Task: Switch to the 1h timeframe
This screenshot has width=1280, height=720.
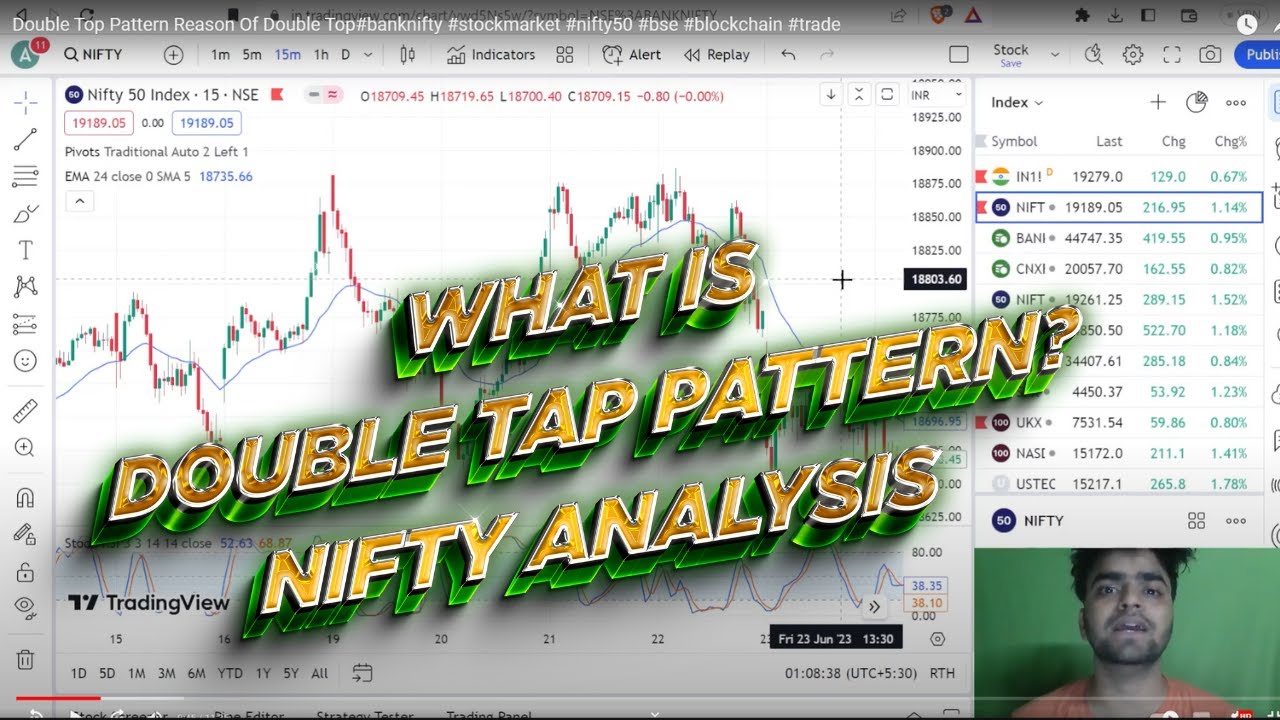Action: point(321,55)
